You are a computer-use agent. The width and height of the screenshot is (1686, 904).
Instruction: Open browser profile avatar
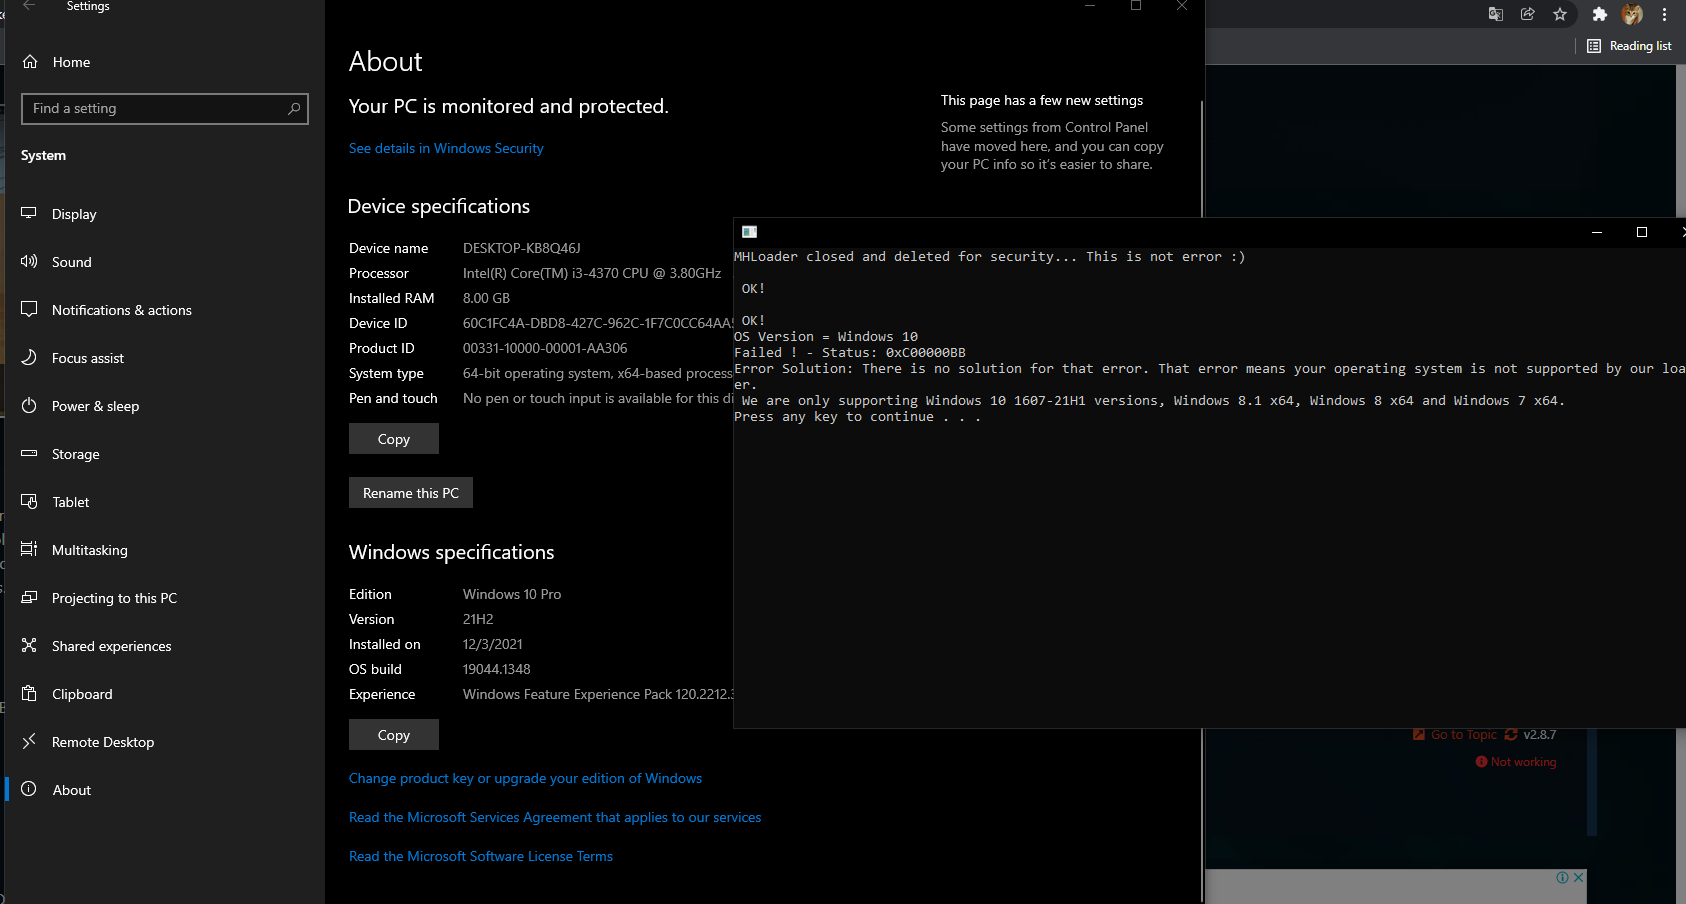click(x=1632, y=14)
